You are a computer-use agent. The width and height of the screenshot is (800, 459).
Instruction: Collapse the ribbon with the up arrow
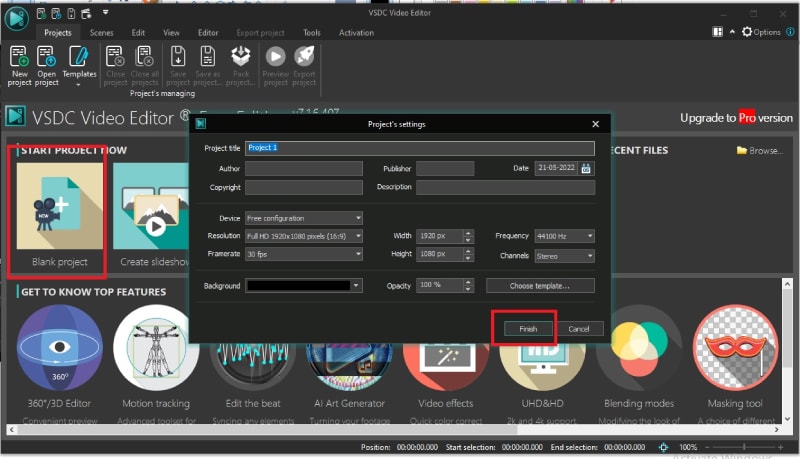point(732,32)
